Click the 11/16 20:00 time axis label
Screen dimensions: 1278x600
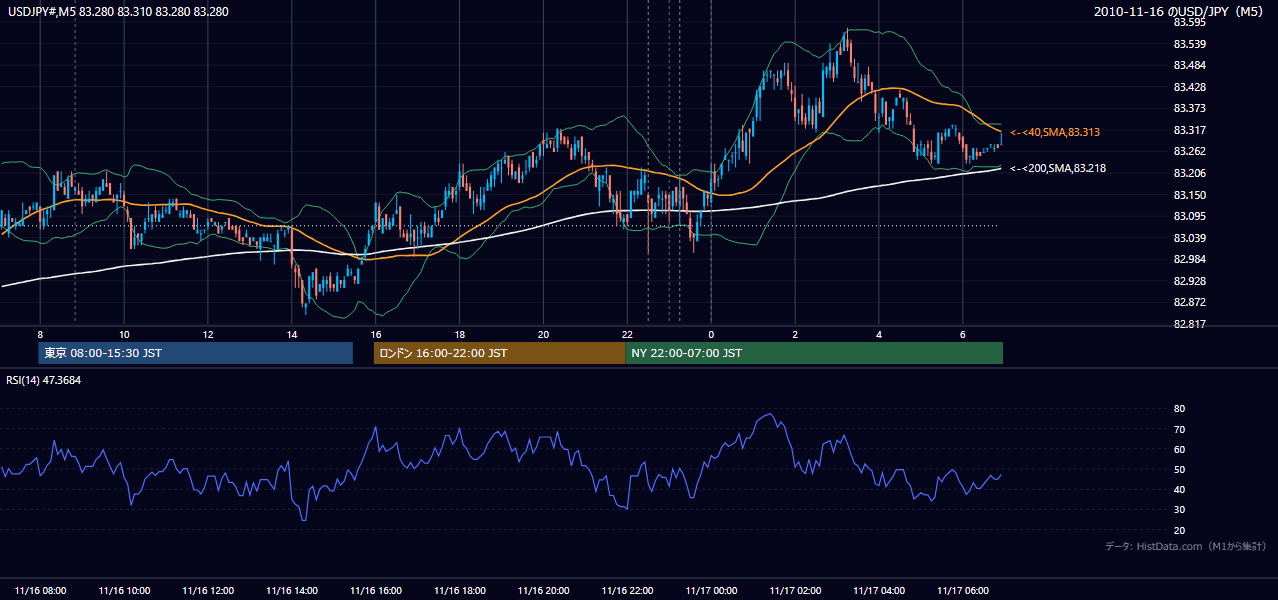(544, 591)
